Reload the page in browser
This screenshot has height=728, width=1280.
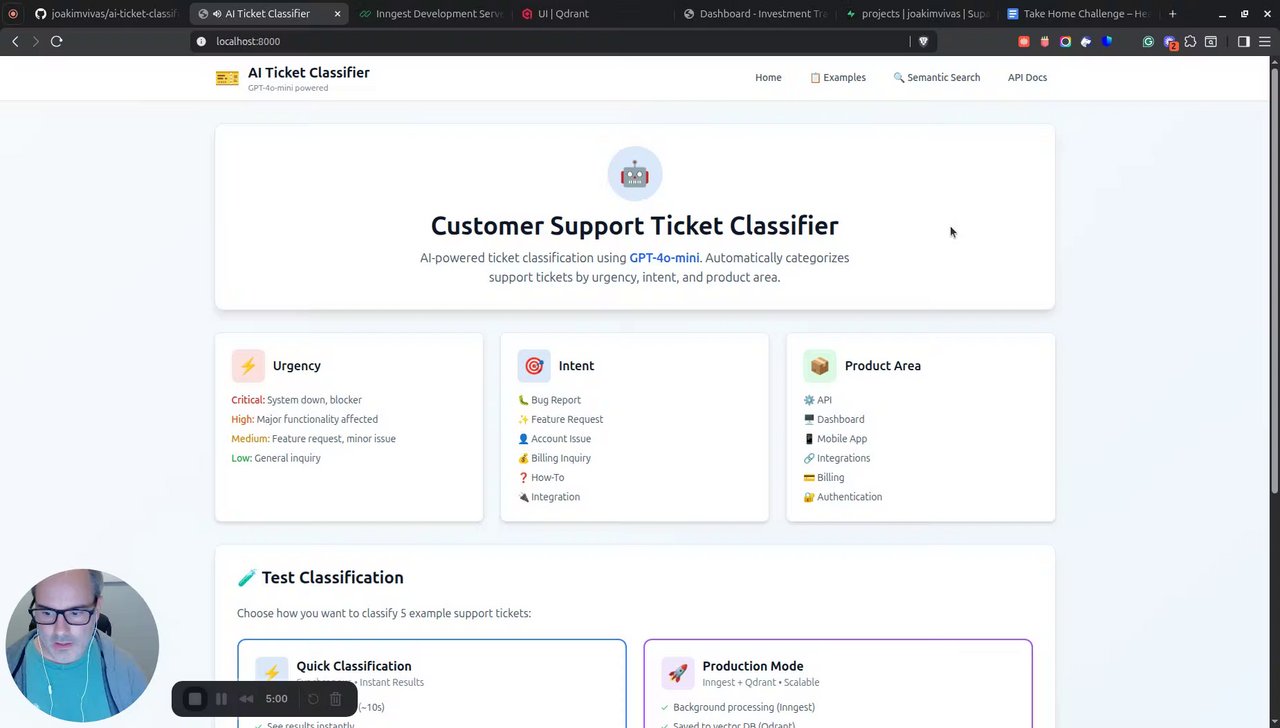56,41
